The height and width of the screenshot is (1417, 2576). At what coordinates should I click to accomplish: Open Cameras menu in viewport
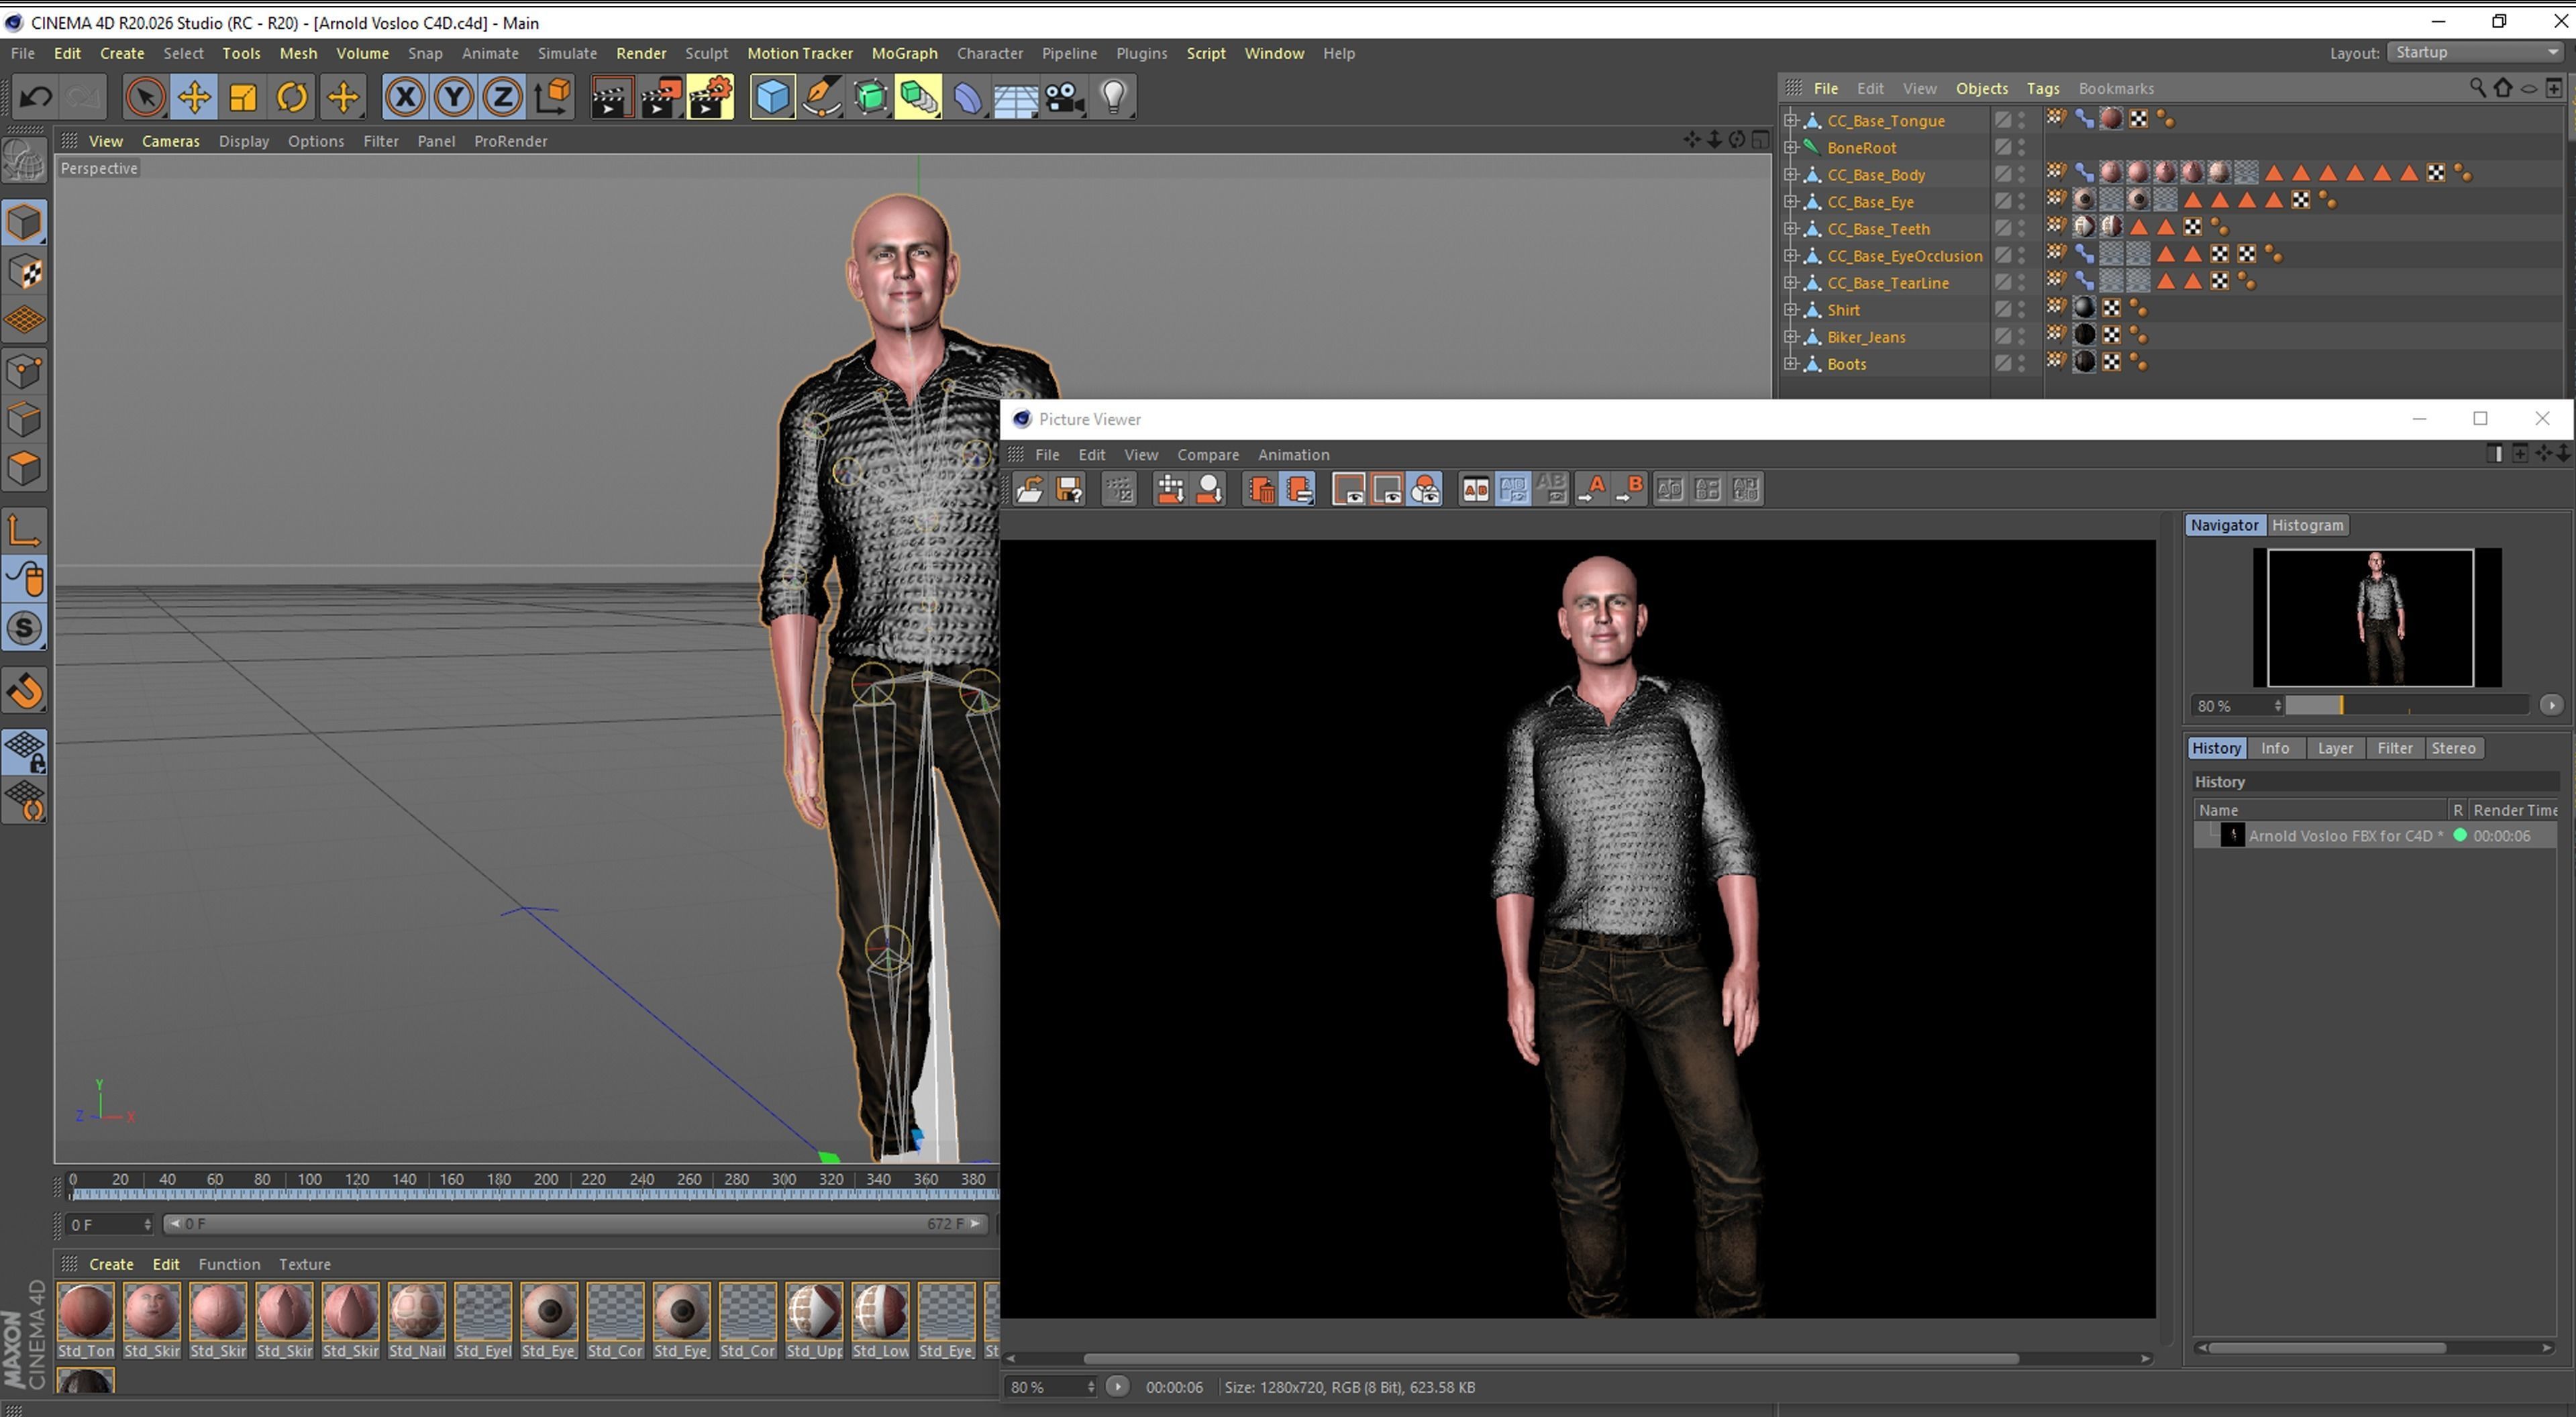[171, 141]
